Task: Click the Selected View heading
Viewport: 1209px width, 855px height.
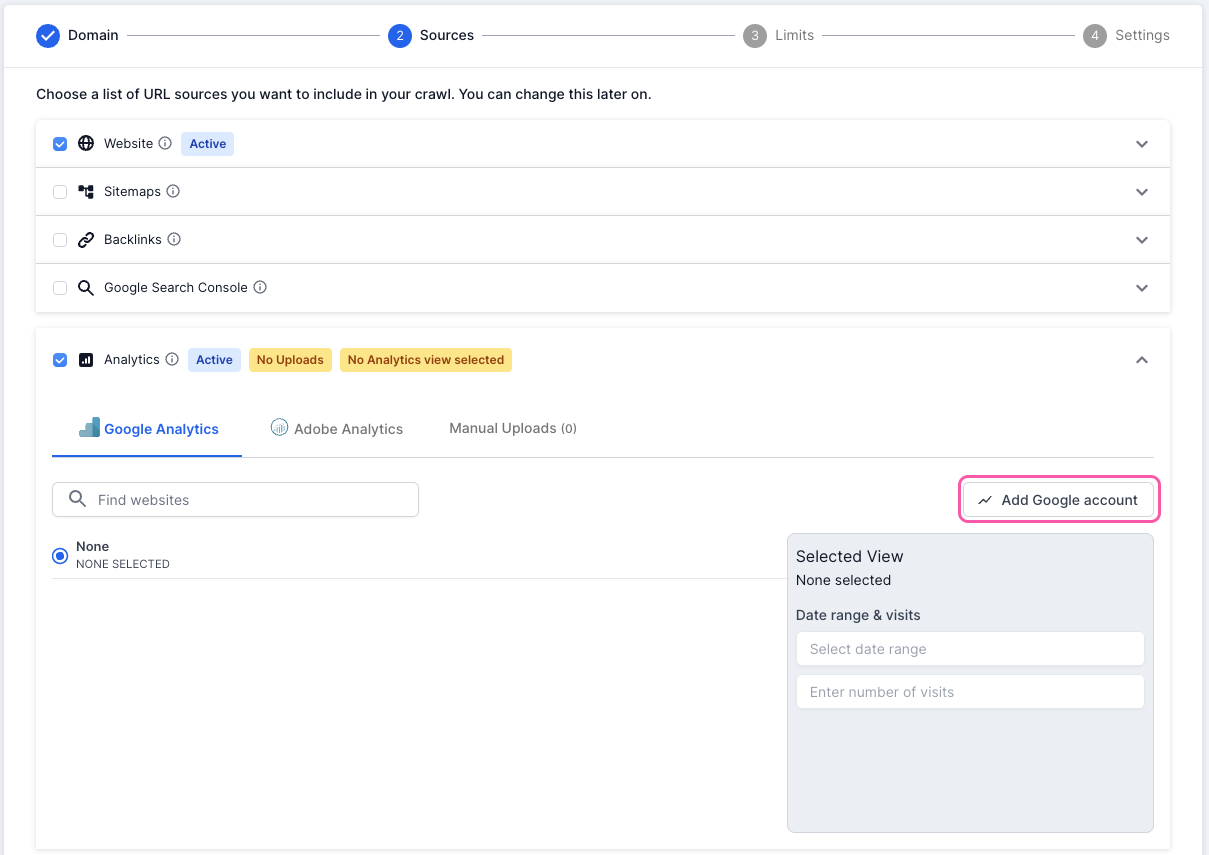Action: coord(850,556)
